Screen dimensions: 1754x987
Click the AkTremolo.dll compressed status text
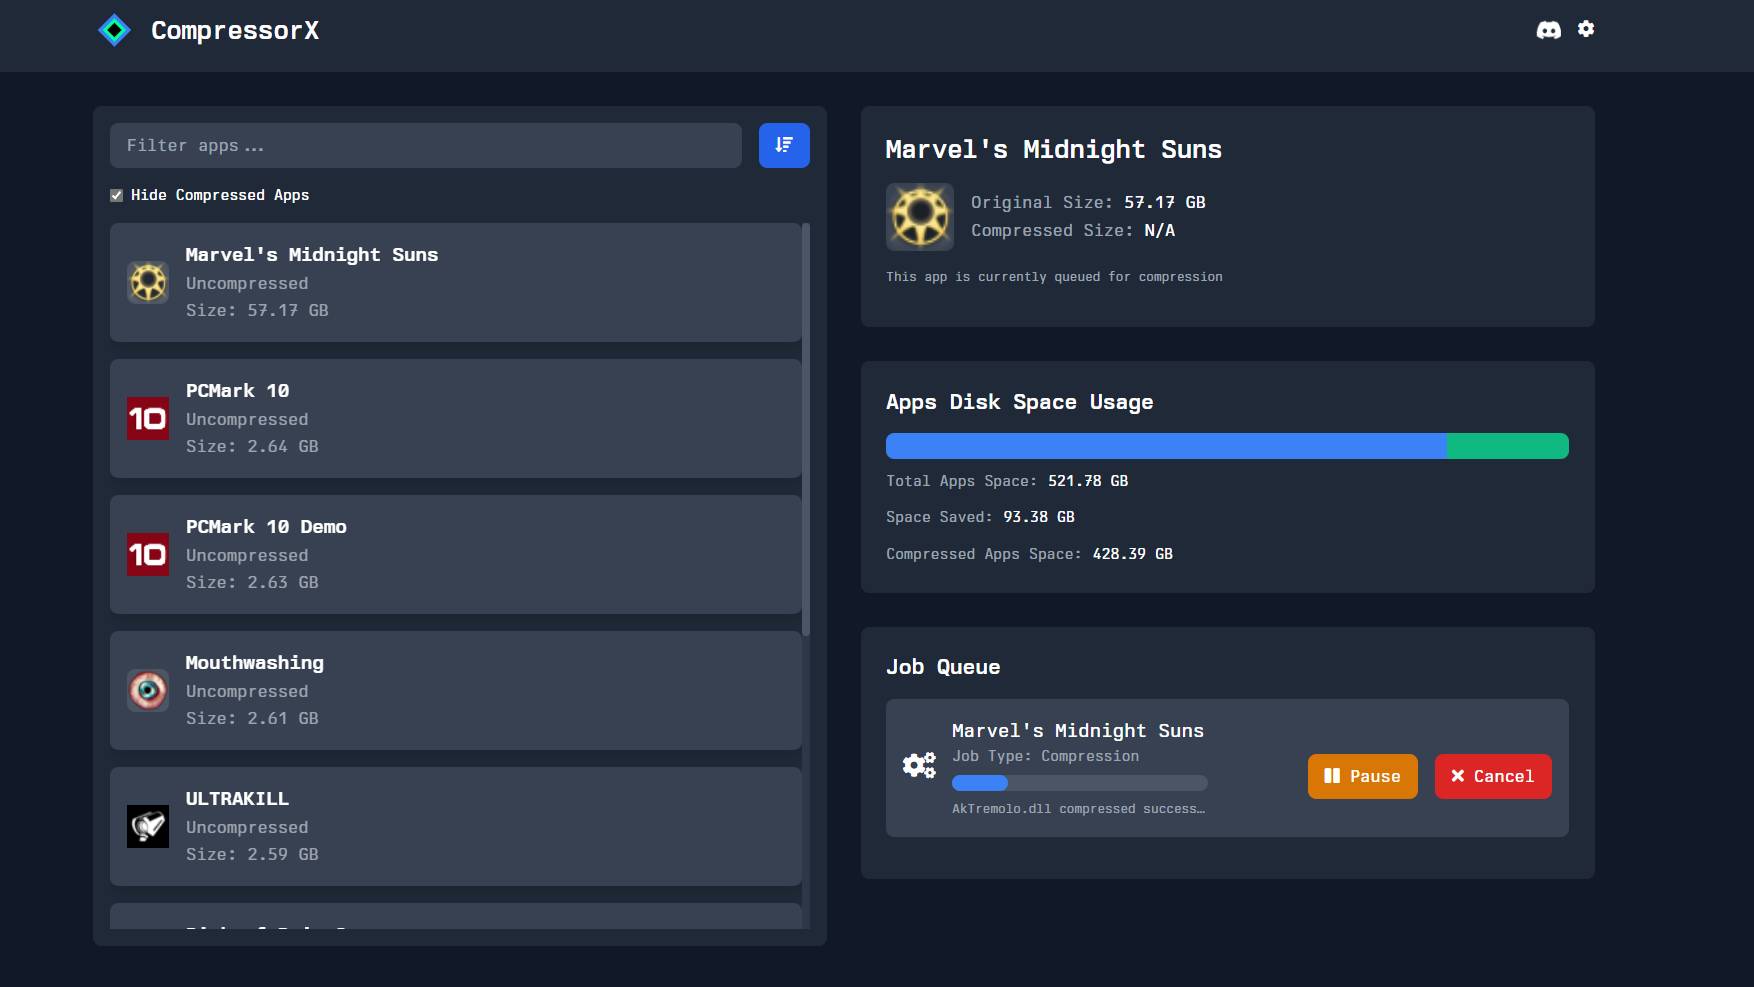pos(1078,809)
